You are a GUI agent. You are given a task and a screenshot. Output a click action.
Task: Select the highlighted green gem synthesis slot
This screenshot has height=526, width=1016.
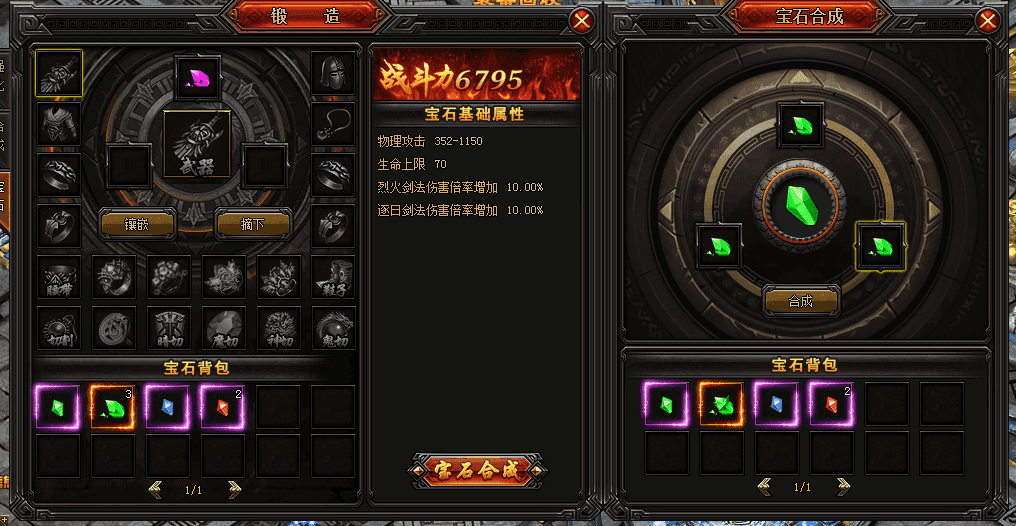(x=880, y=246)
